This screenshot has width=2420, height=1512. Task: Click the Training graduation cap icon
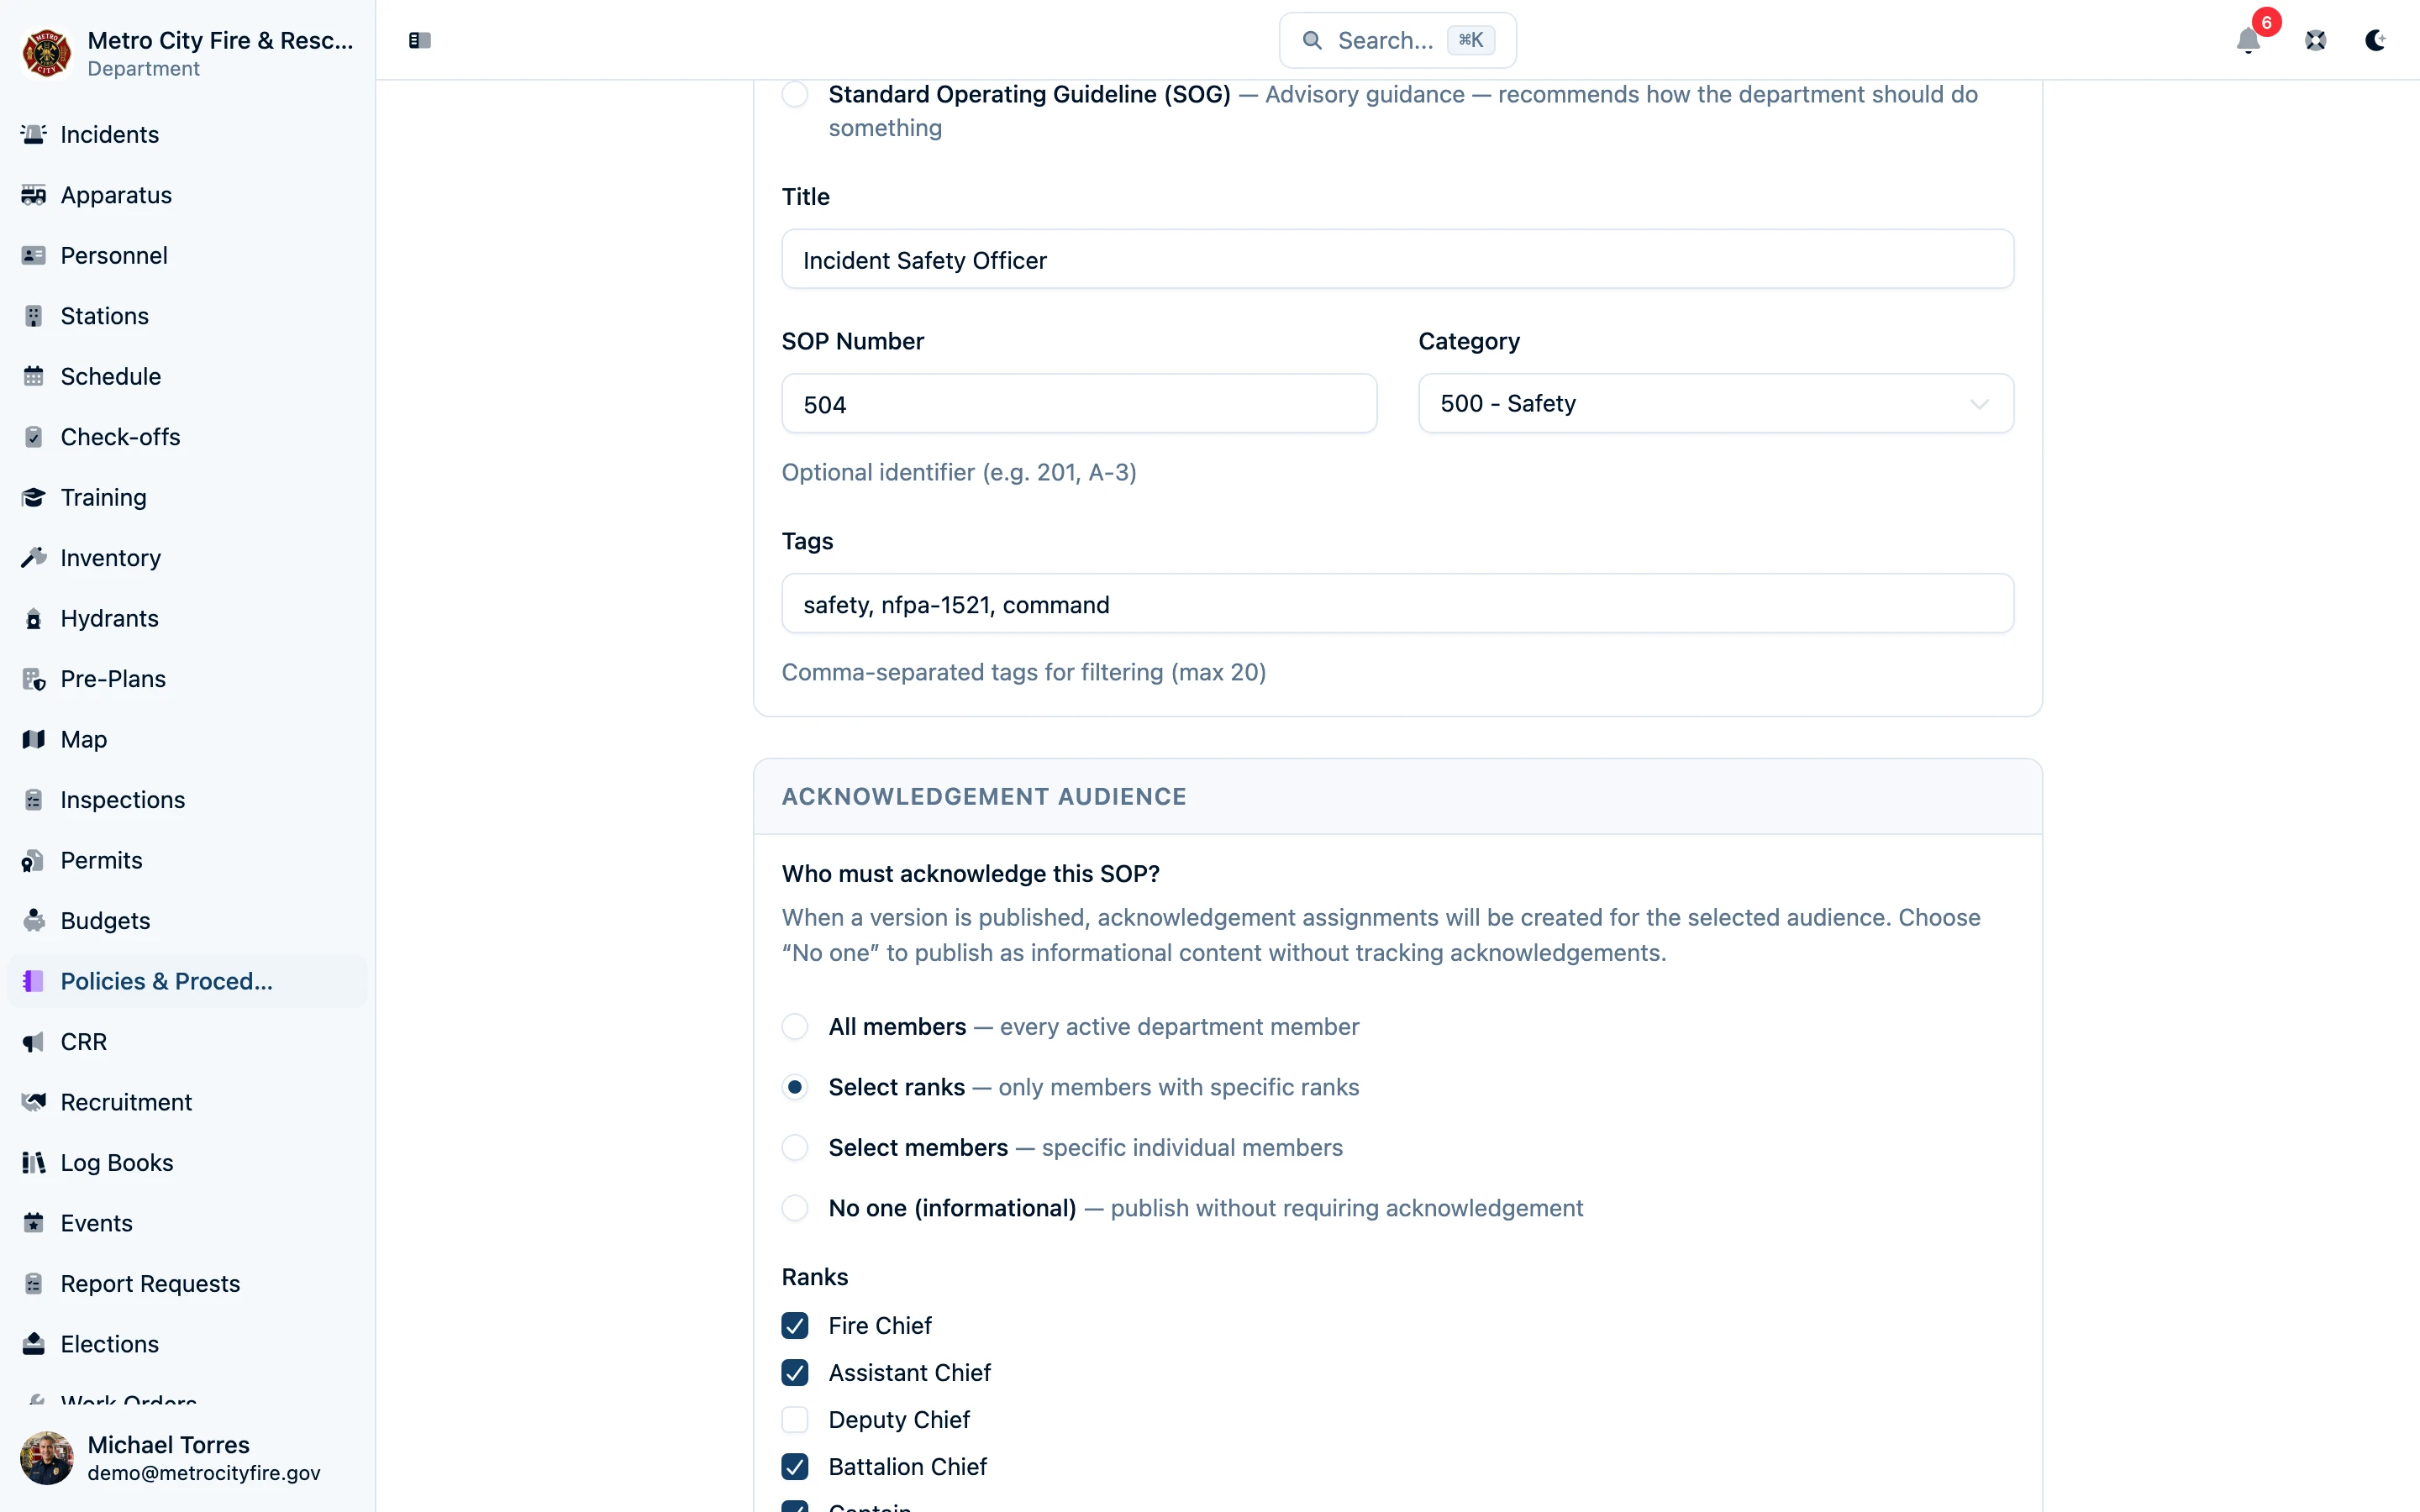(34, 497)
